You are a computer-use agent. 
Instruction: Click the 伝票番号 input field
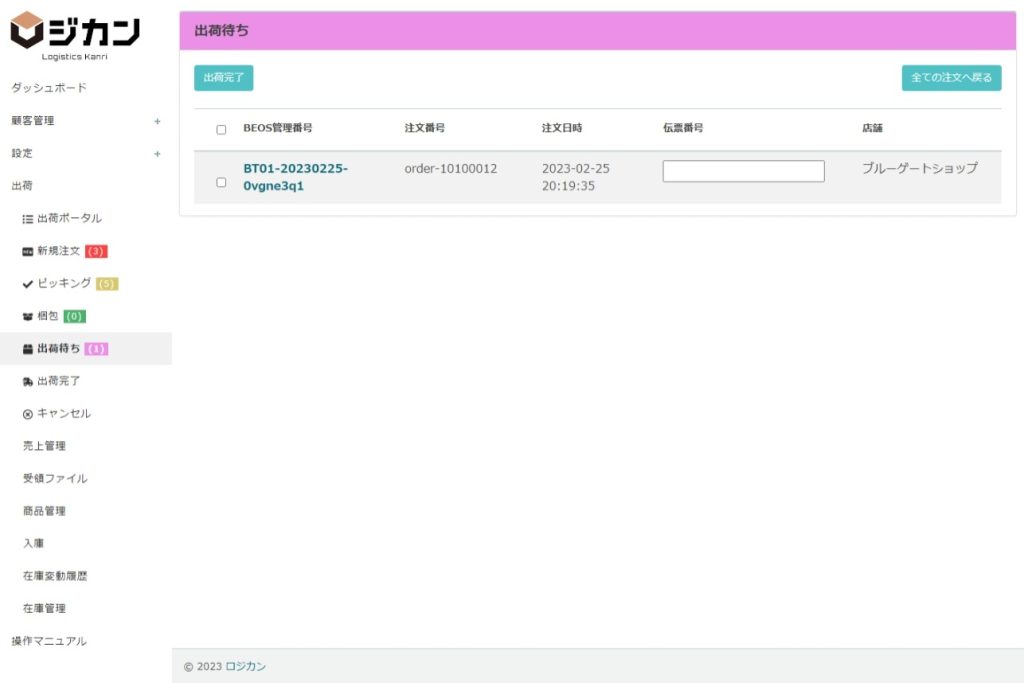(743, 171)
